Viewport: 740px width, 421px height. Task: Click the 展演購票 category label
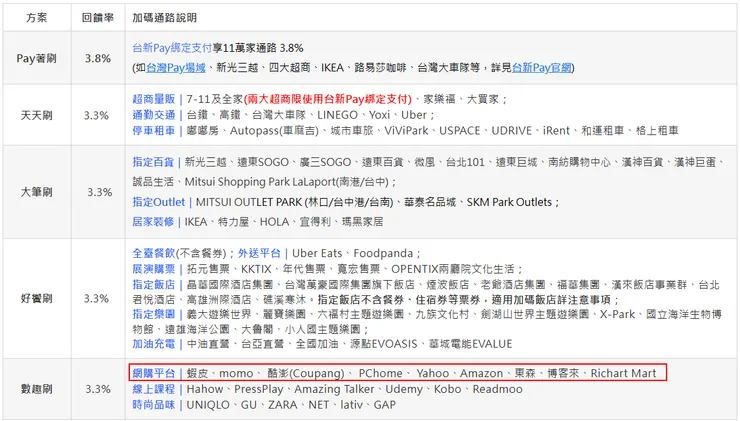pos(154,269)
